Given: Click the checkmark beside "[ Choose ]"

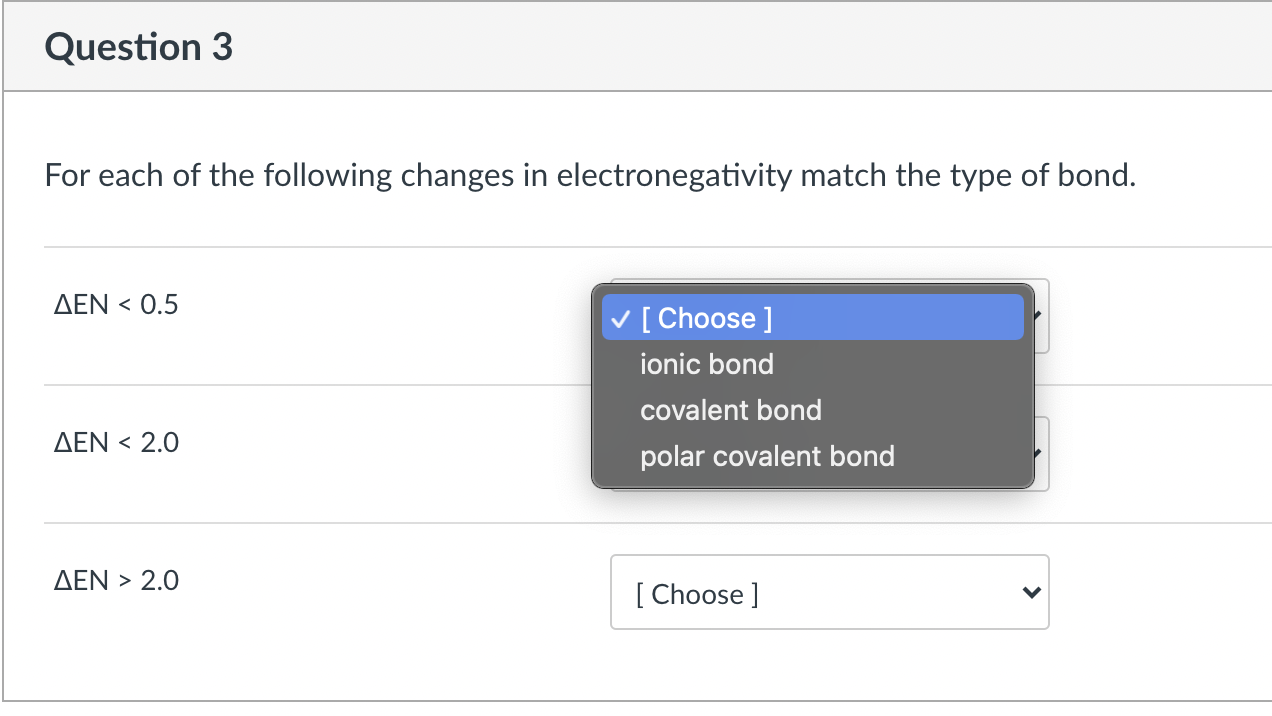Looking at the screenshot, I should pyautogui.click(x=619, y=318).
